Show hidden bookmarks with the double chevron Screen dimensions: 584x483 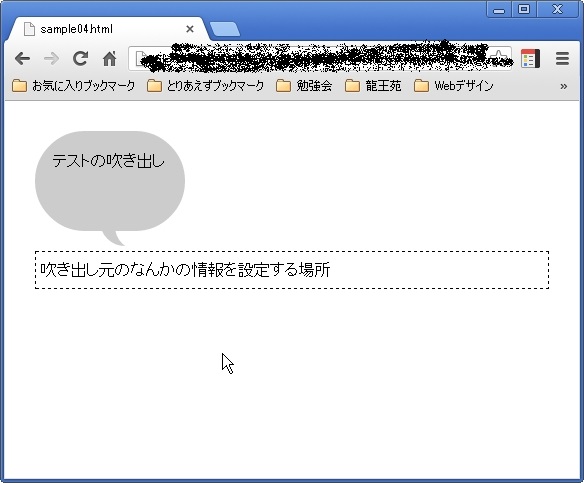click(564, 86)
